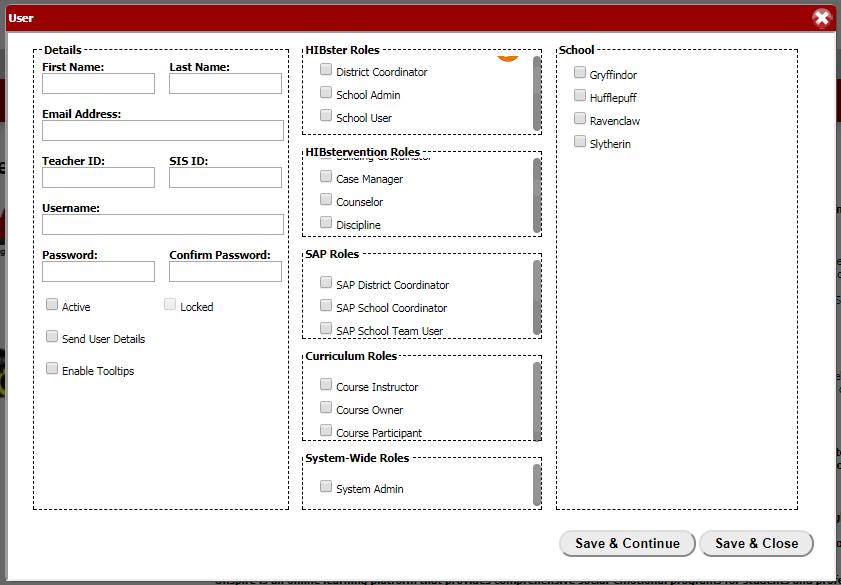The image size is (841, 585).
Task: Select the Password field
Action: (x=99, y=271)
